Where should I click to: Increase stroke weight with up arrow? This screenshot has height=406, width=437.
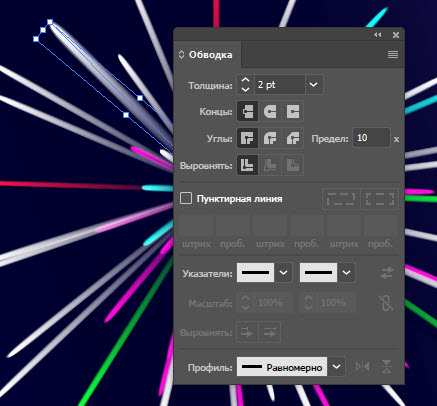(x=245, y=80)
